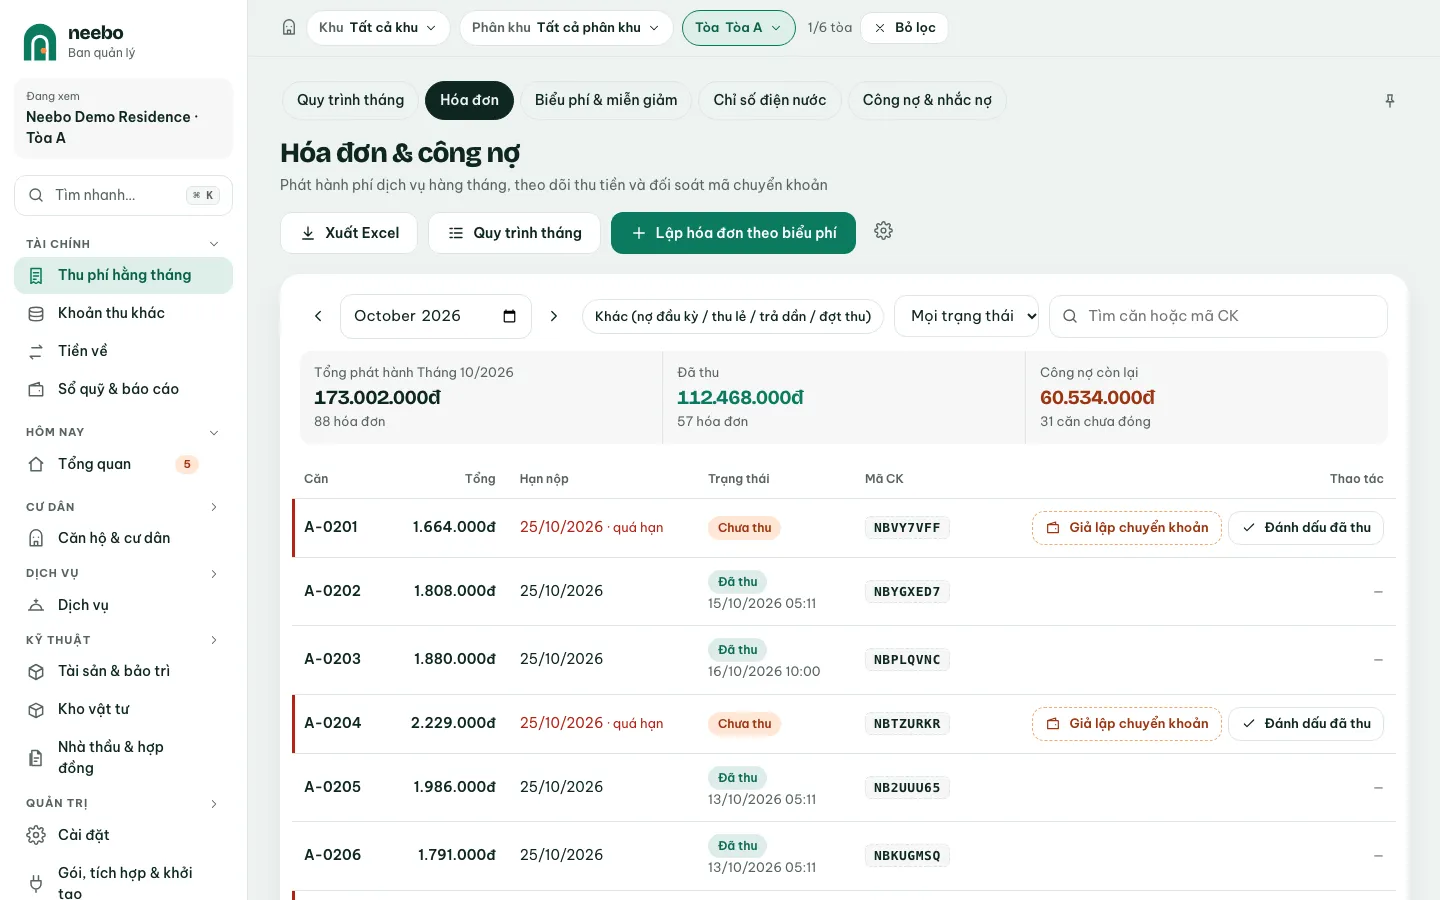
Task: Click Tài sản & bảo trì icon
Action: pos(36,671)
